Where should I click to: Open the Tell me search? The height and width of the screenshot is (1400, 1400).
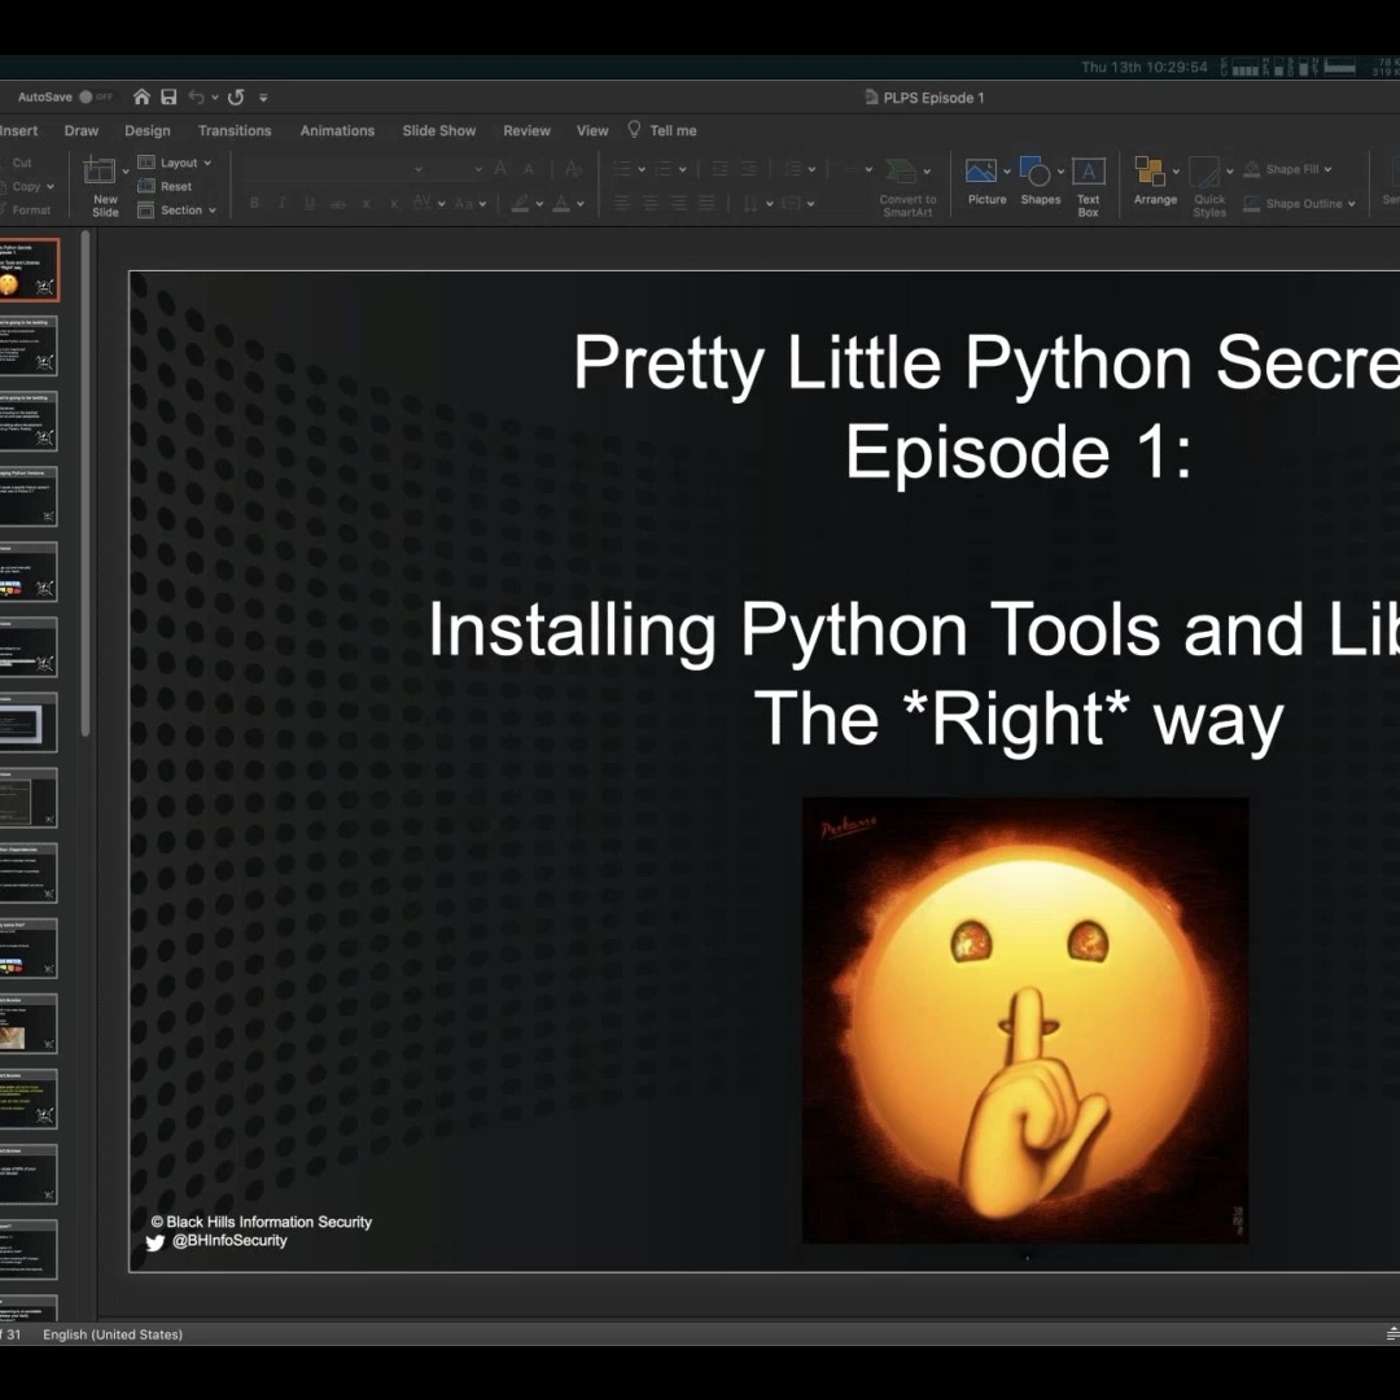662,130
